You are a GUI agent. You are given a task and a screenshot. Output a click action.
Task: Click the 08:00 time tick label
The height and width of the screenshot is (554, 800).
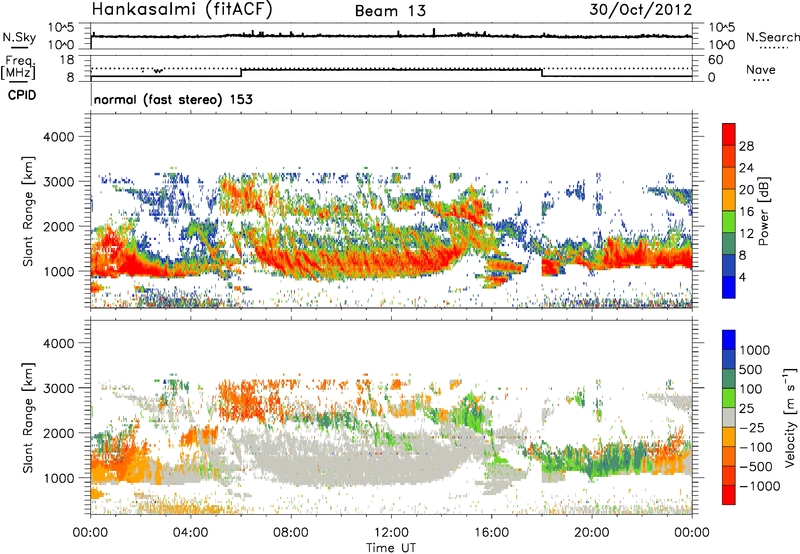coord(291,533)
